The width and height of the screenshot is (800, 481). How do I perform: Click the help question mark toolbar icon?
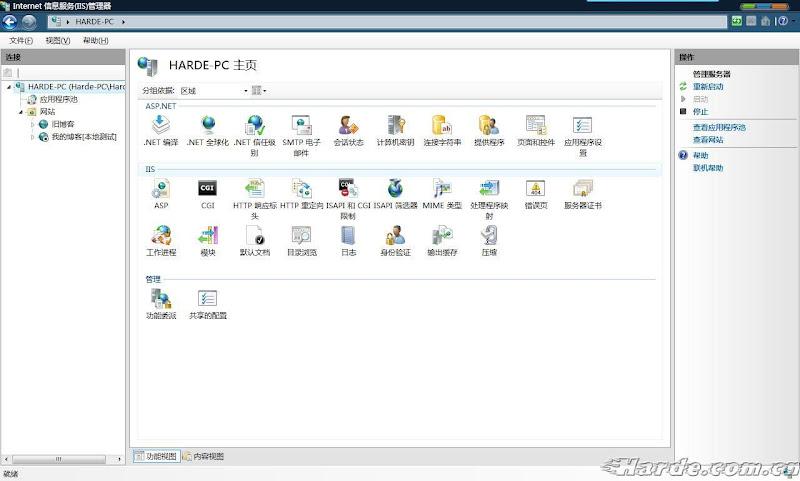pos(783,21)
